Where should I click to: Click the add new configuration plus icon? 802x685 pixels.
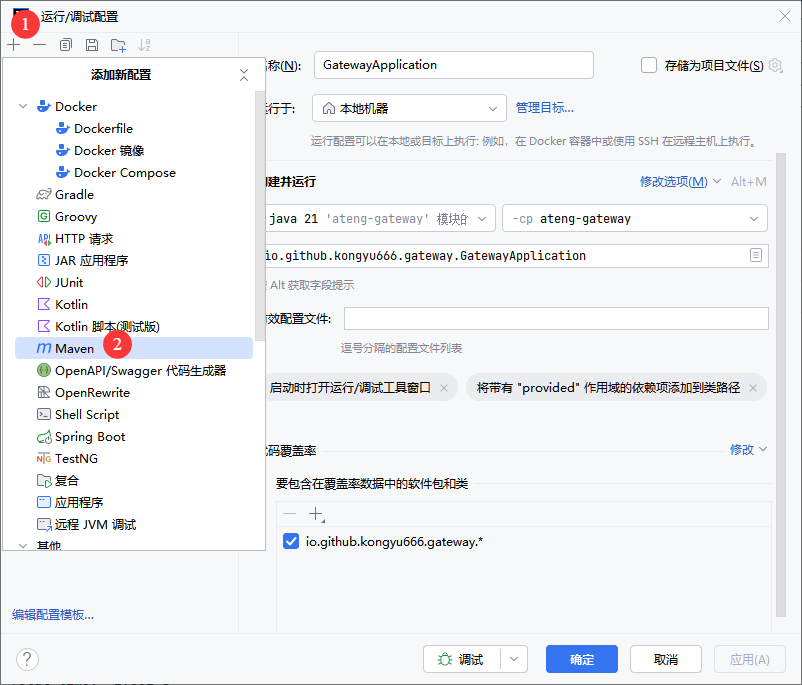13,45
